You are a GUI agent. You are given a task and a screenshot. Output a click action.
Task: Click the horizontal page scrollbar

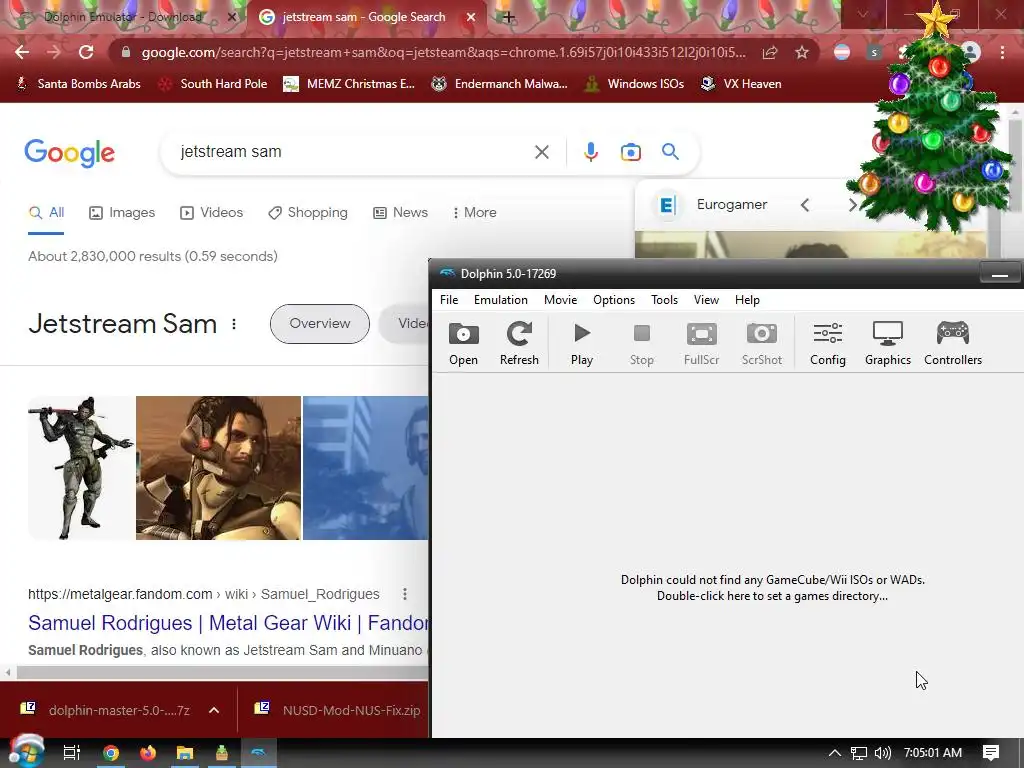pos(222,672)
